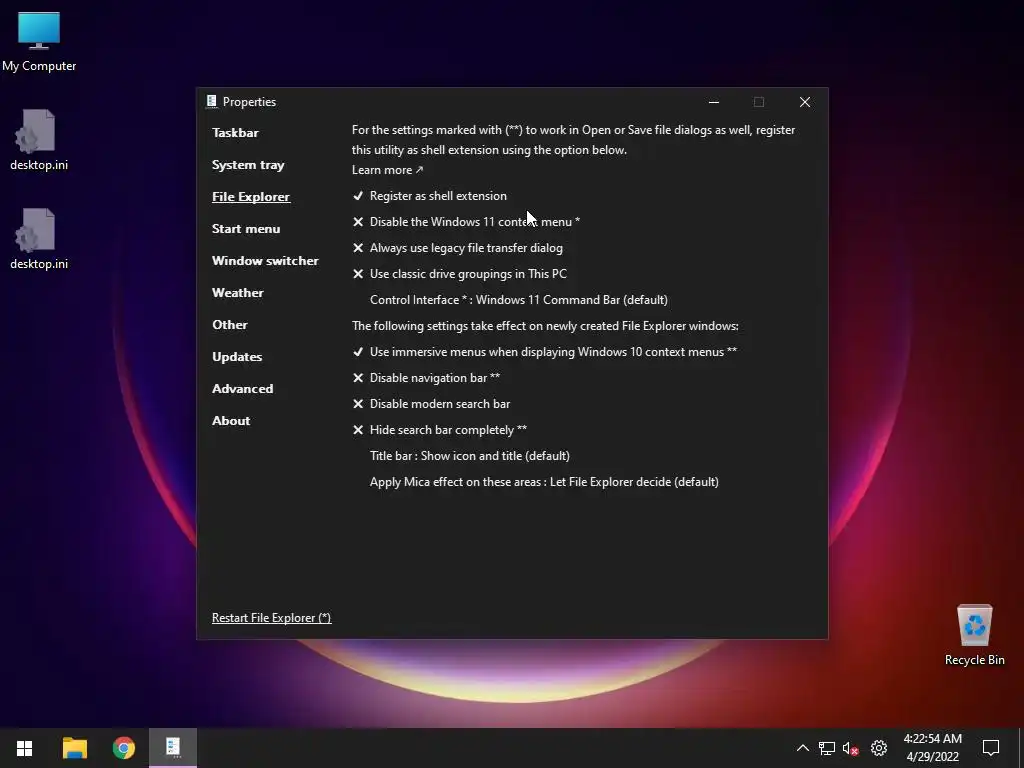Click the Properties app taskbar icon
The width and height of the screenshot is (1024, 768).
[x=173, y=748]
